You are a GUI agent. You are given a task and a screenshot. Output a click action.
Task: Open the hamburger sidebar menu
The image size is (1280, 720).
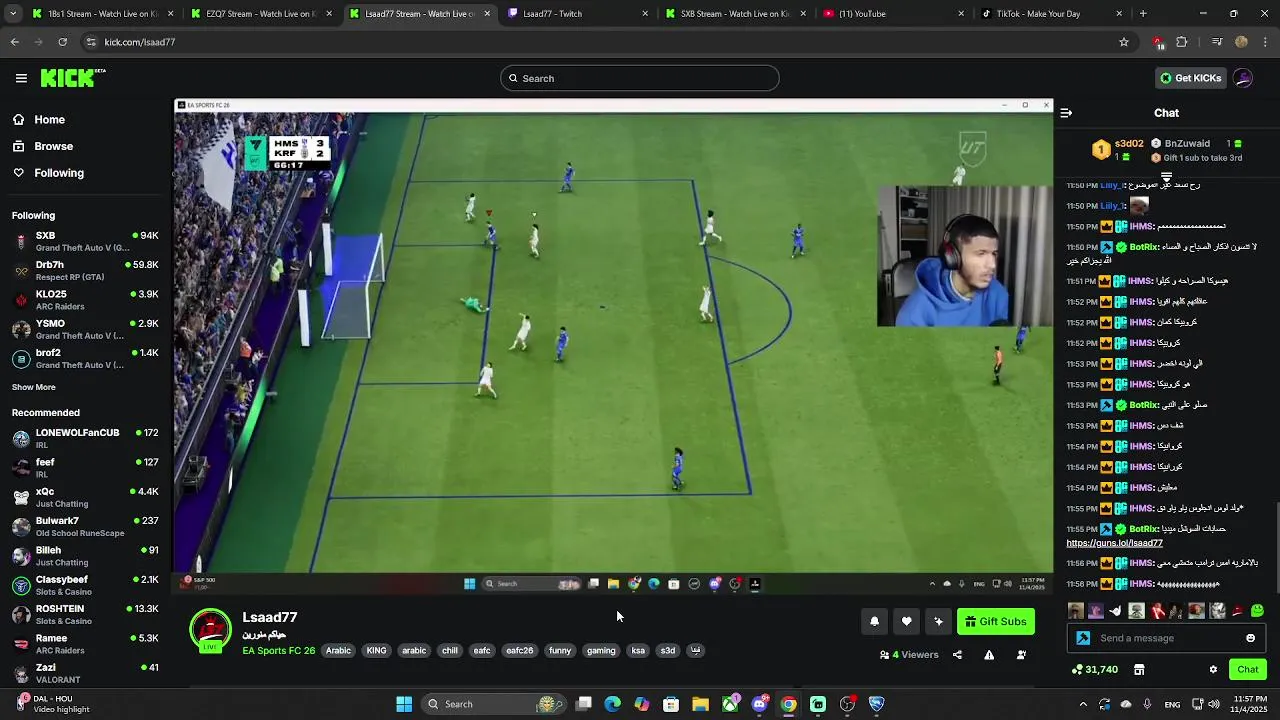click(x=21, y=78)
